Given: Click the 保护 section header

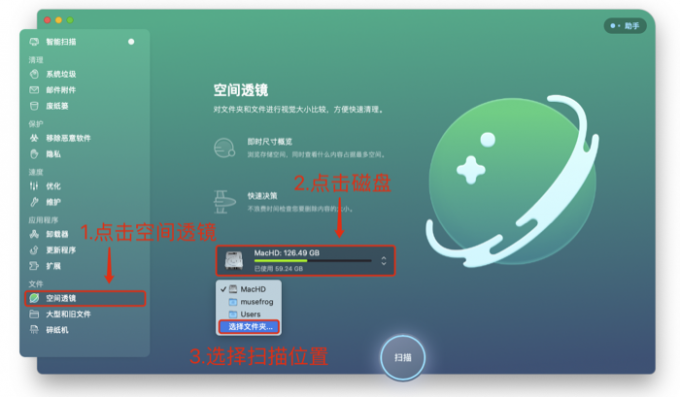Looking at the screenshot, I should [x=36, y=124].
